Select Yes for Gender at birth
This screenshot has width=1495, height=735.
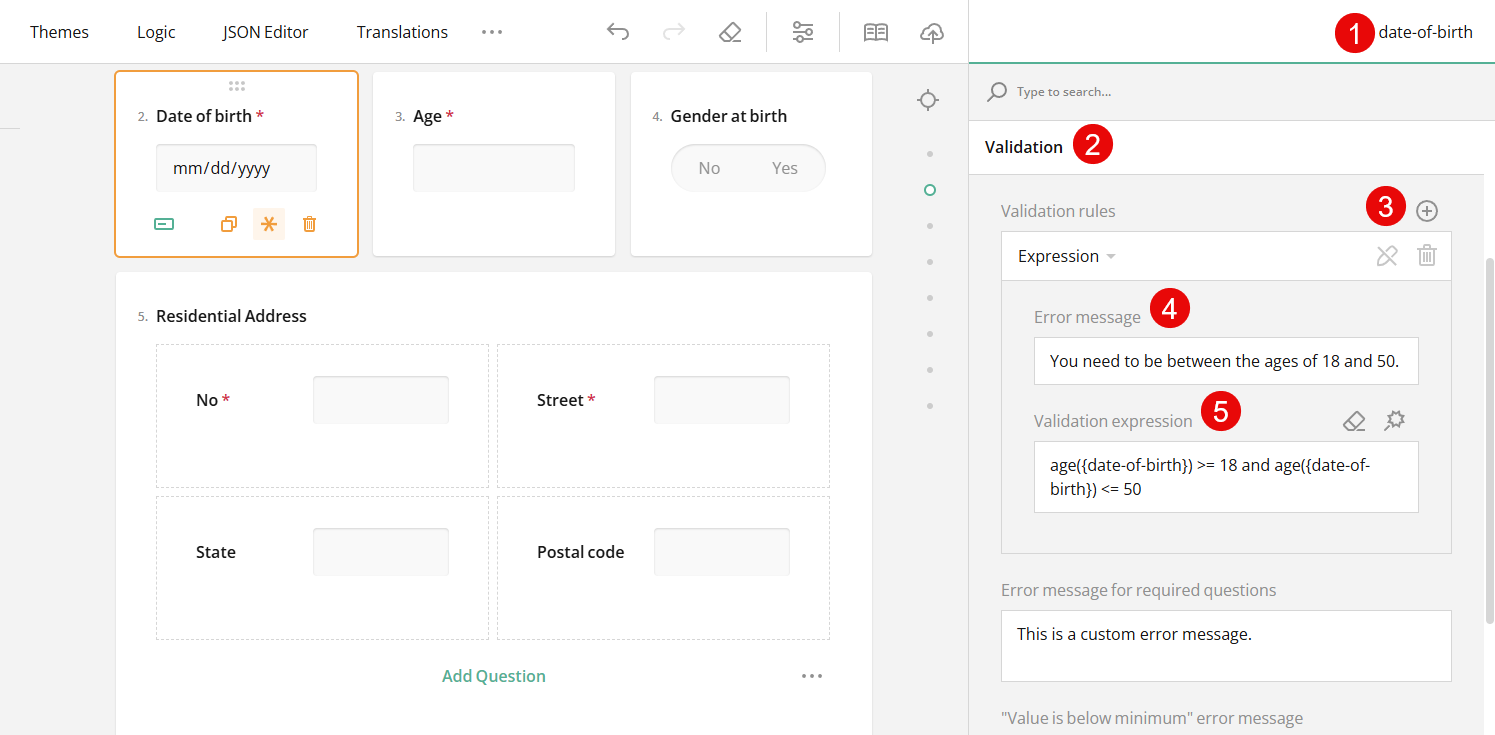click(785, 167)
